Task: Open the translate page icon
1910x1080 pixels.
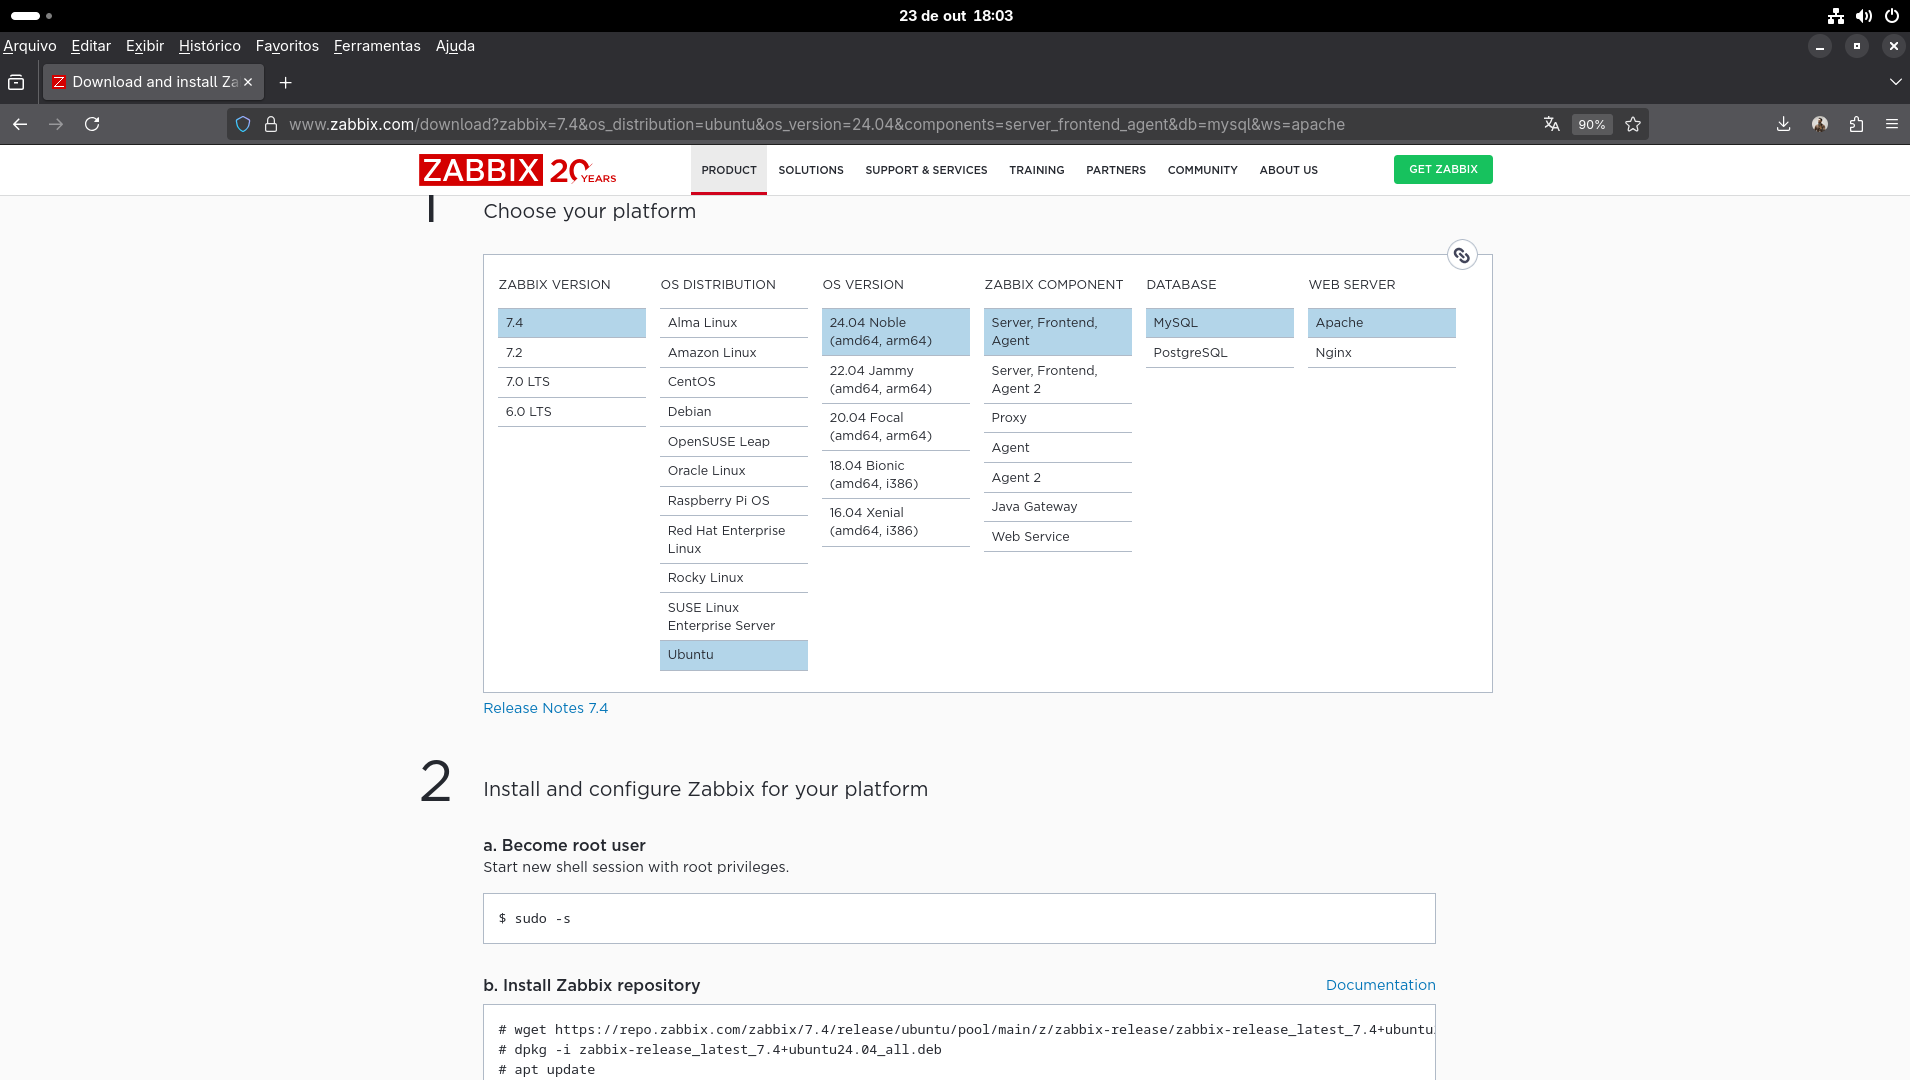Action: [1551, 125]
